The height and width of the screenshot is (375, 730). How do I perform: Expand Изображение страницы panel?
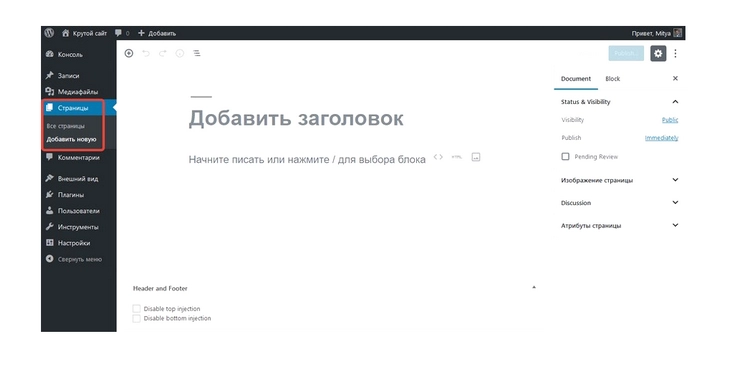point(619,180)
